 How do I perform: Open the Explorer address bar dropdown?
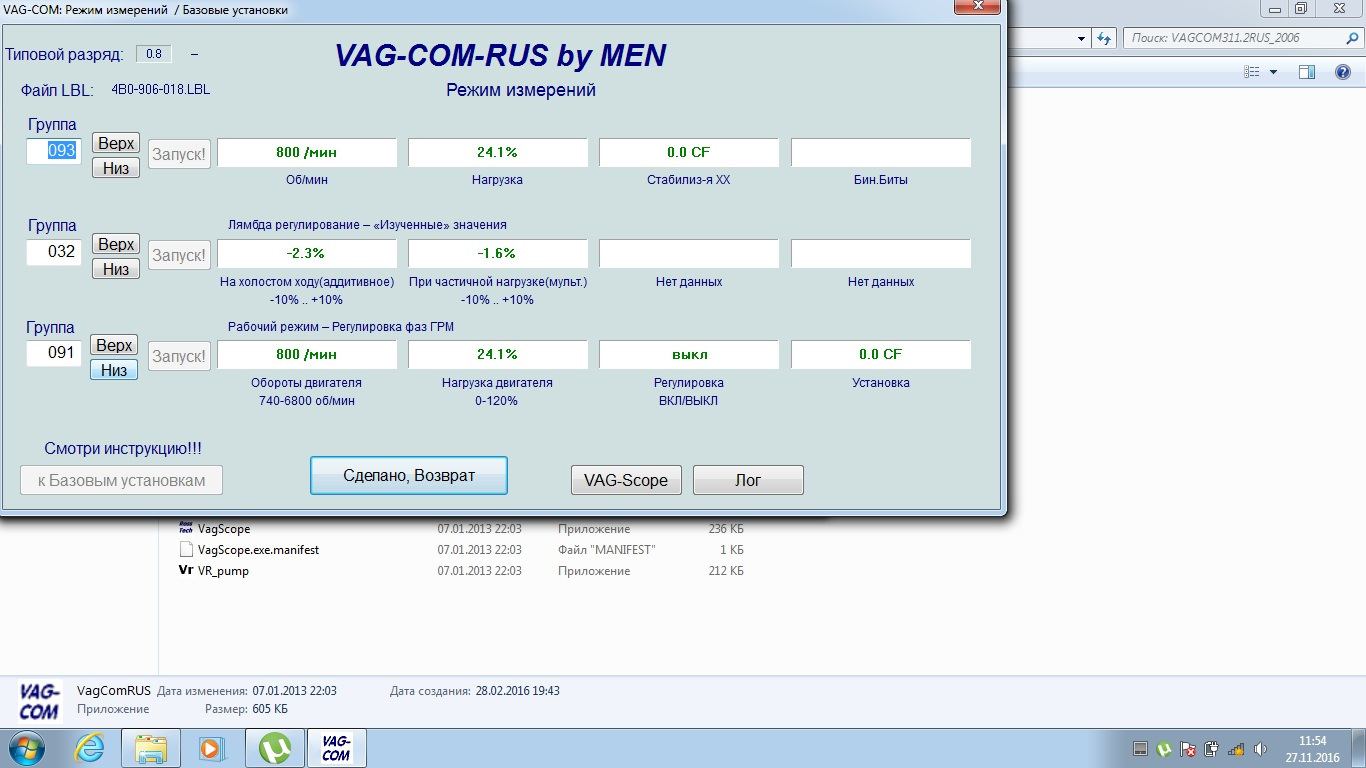point(1082,38)
